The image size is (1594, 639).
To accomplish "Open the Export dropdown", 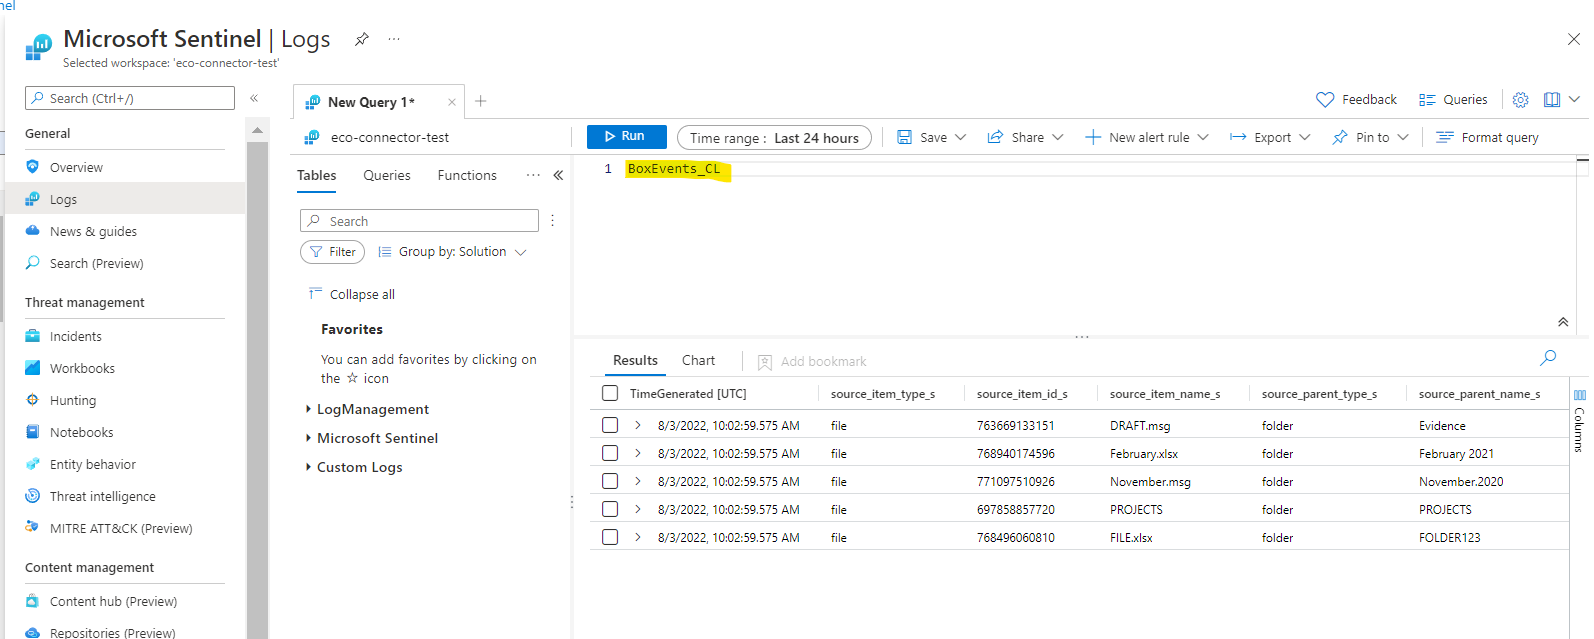I will (1270, 138).
